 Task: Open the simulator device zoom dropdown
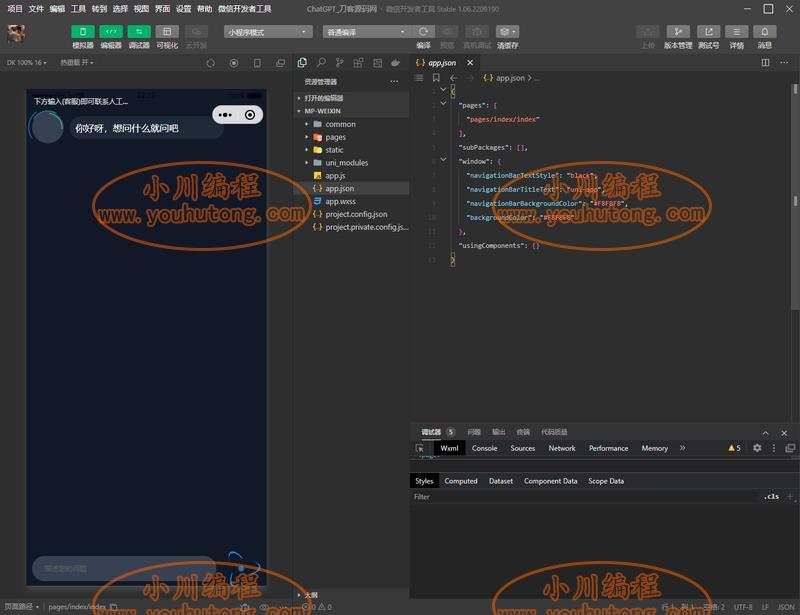click(x=27, y=63)
